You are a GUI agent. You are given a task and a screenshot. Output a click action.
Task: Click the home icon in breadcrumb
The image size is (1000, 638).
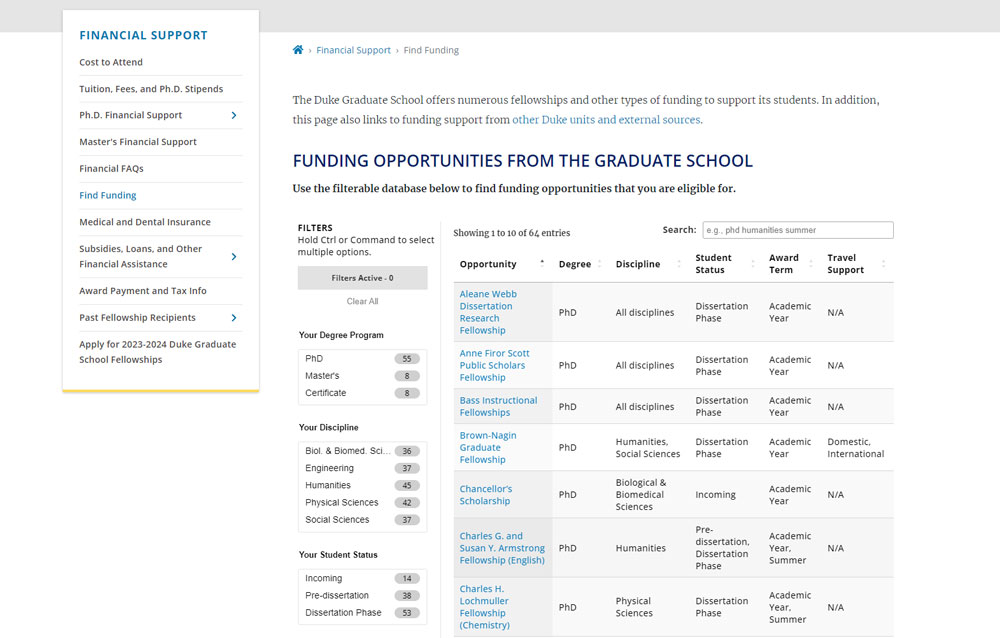point(298,50)
